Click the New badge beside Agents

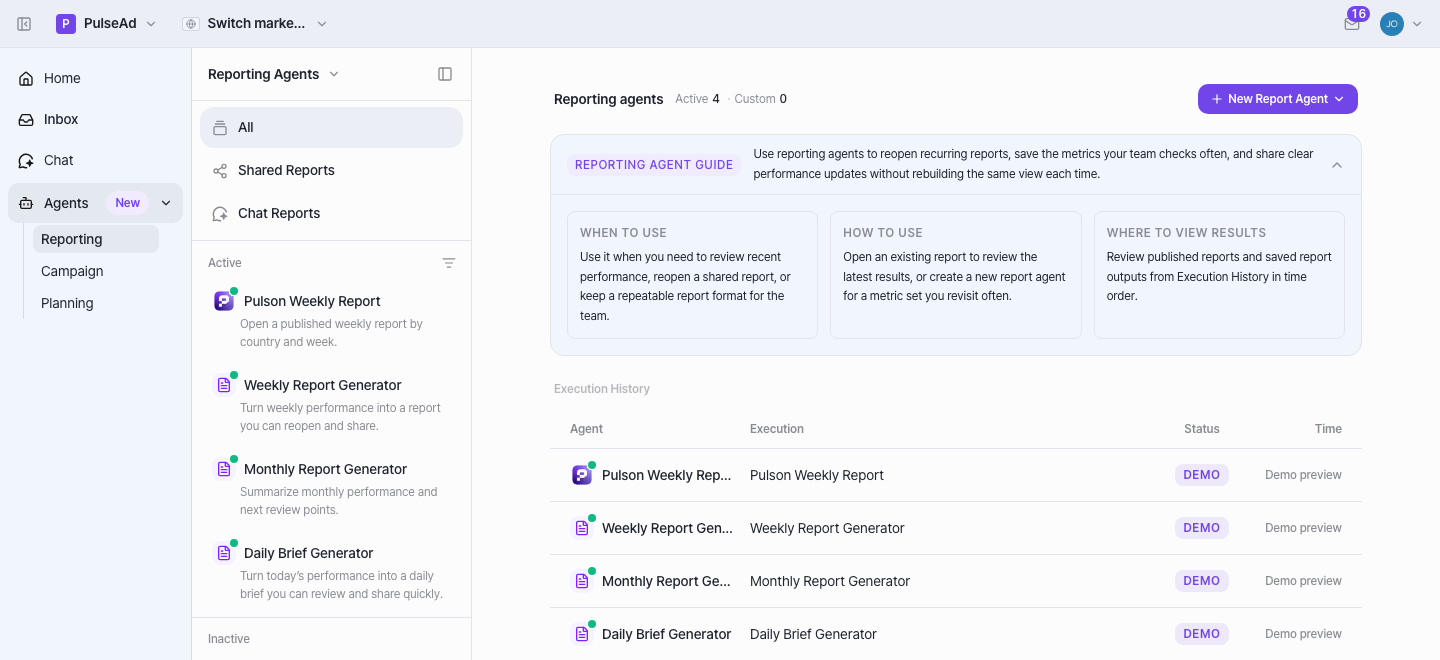128,203
